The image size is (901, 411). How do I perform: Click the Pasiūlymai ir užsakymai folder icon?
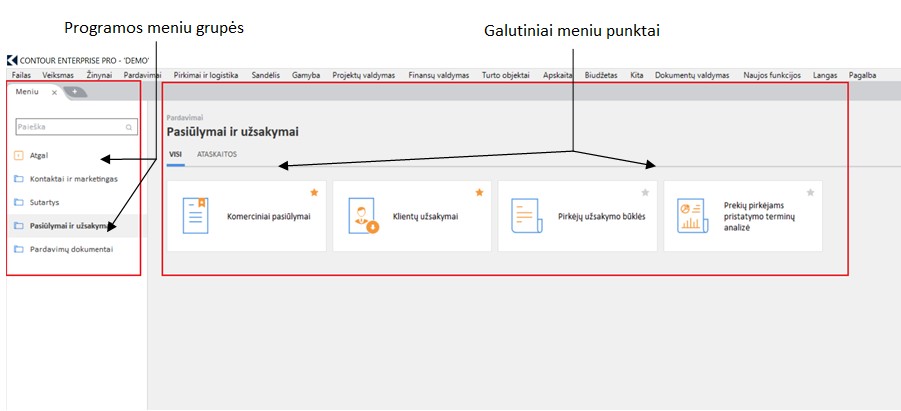[18, 226]
